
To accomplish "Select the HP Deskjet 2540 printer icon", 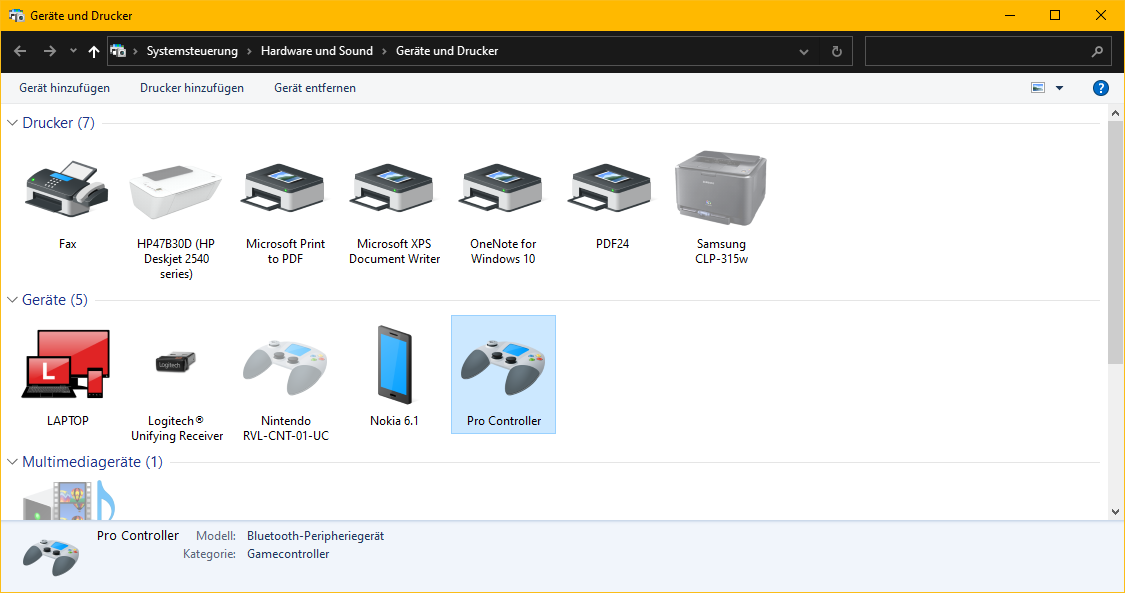I will [x=176, y=192].
